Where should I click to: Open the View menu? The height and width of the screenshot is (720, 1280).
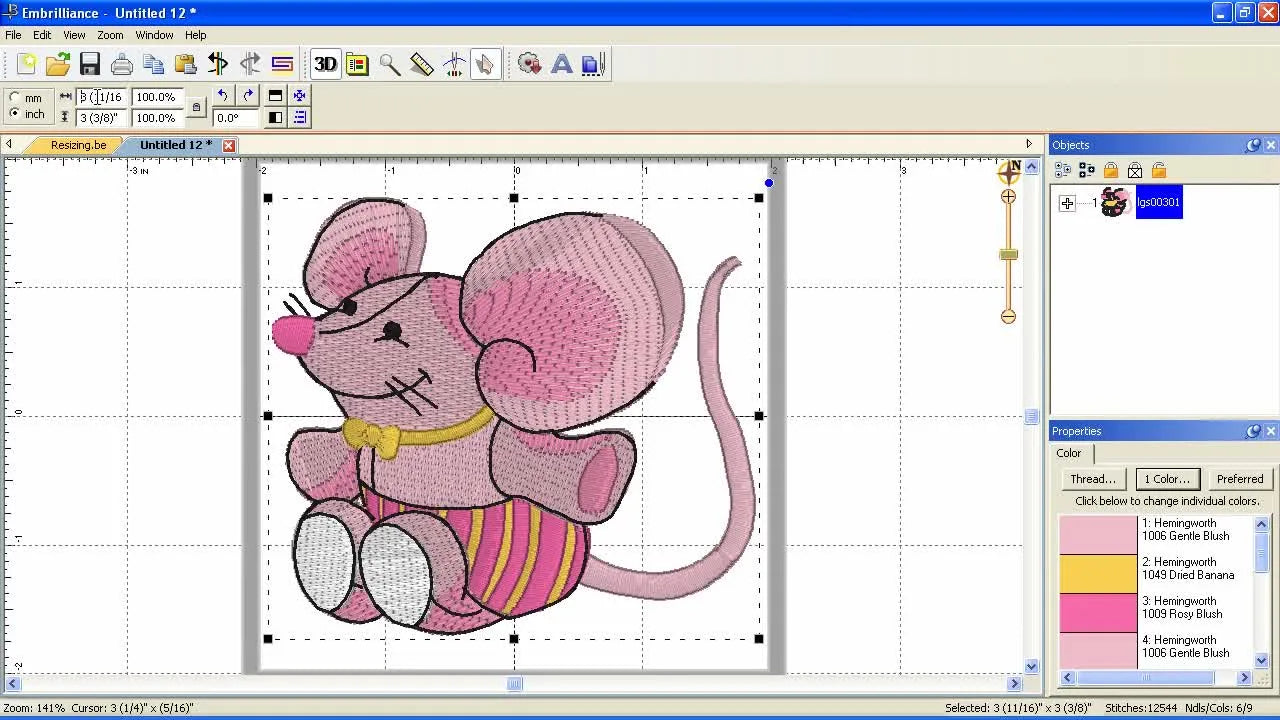coord(74,35)
